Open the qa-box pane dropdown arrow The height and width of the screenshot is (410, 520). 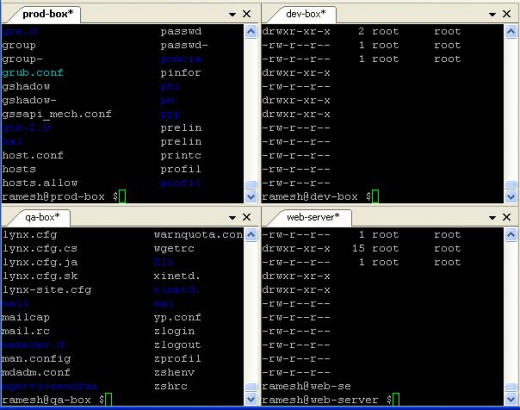(232, 218)
